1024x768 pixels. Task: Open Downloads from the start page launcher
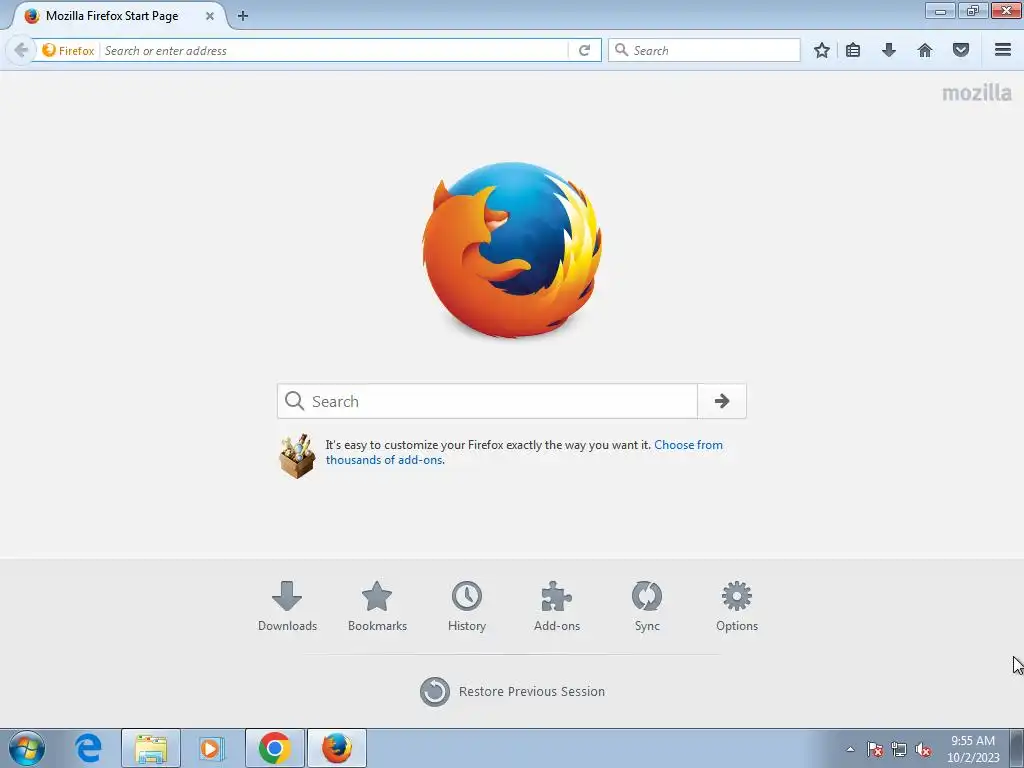287,606
